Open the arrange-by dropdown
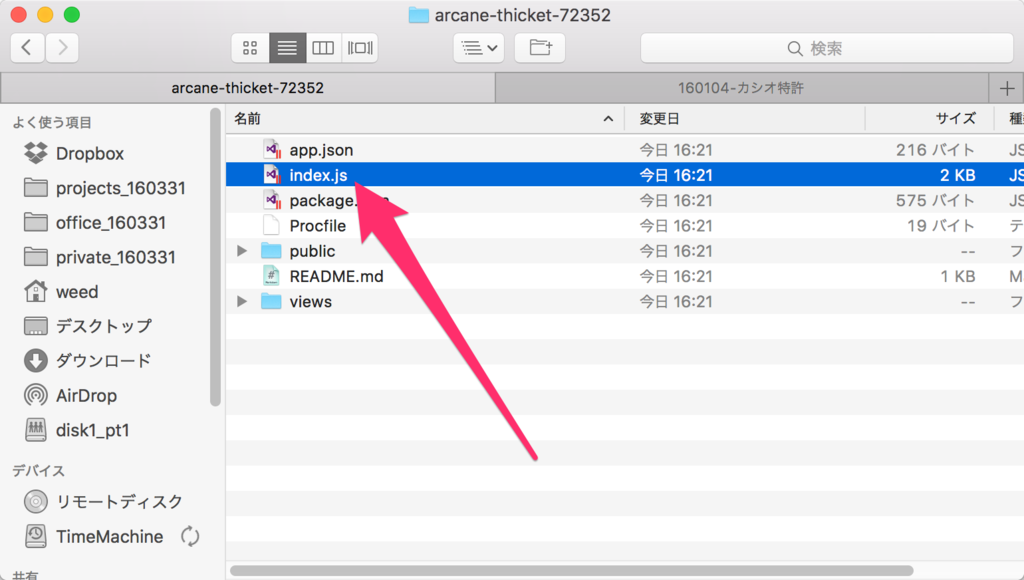 pyautogui.click(x=479, y=48)
